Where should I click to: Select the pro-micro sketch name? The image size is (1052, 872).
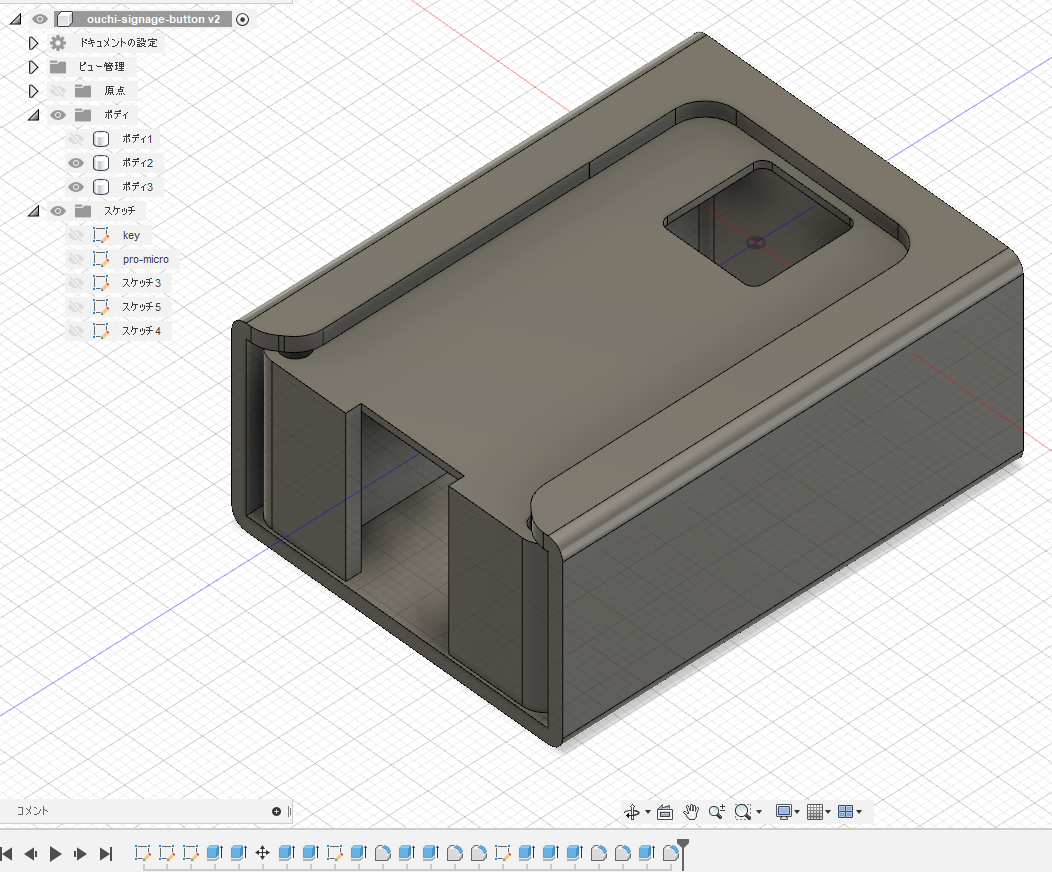[146, 259]
